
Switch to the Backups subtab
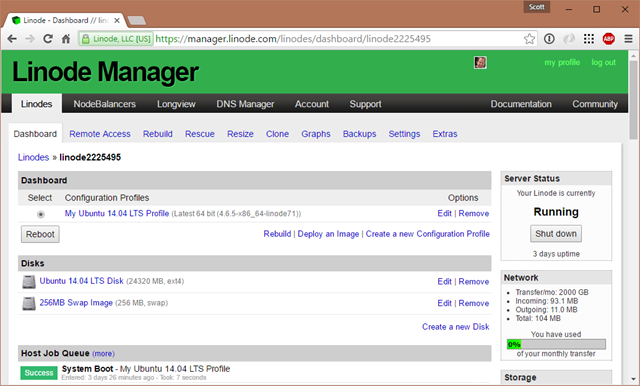click(360, 134)
